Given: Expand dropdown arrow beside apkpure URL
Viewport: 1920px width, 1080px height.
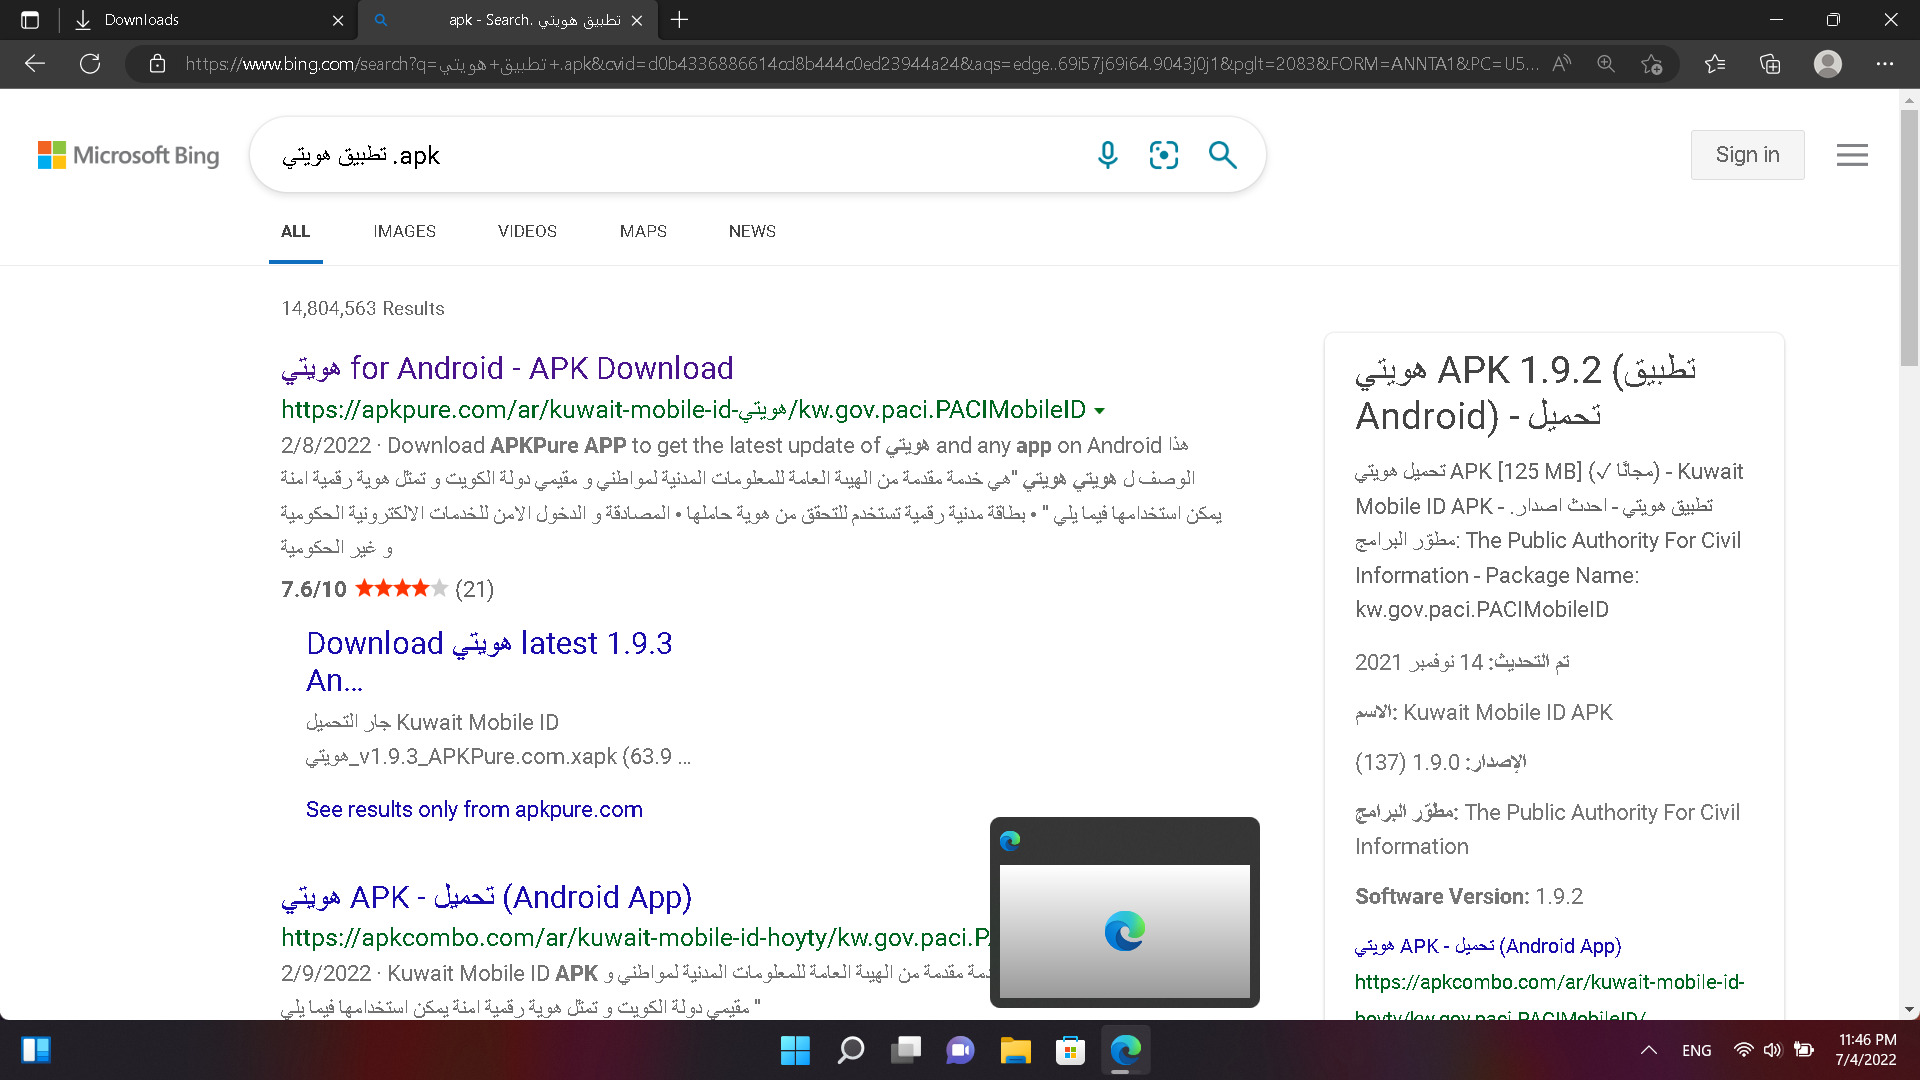Looking at the screenshot, I should [x=1100, y=411].
